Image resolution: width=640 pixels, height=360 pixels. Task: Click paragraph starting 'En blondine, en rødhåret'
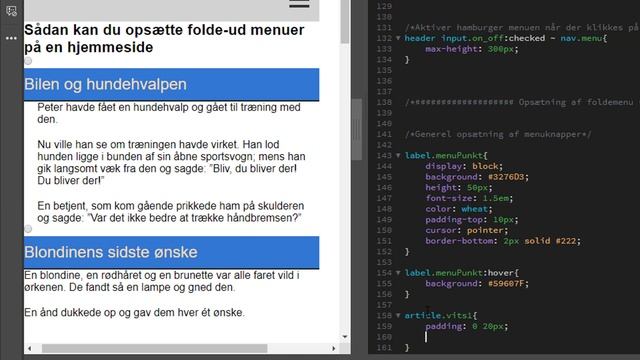[162, 281]
